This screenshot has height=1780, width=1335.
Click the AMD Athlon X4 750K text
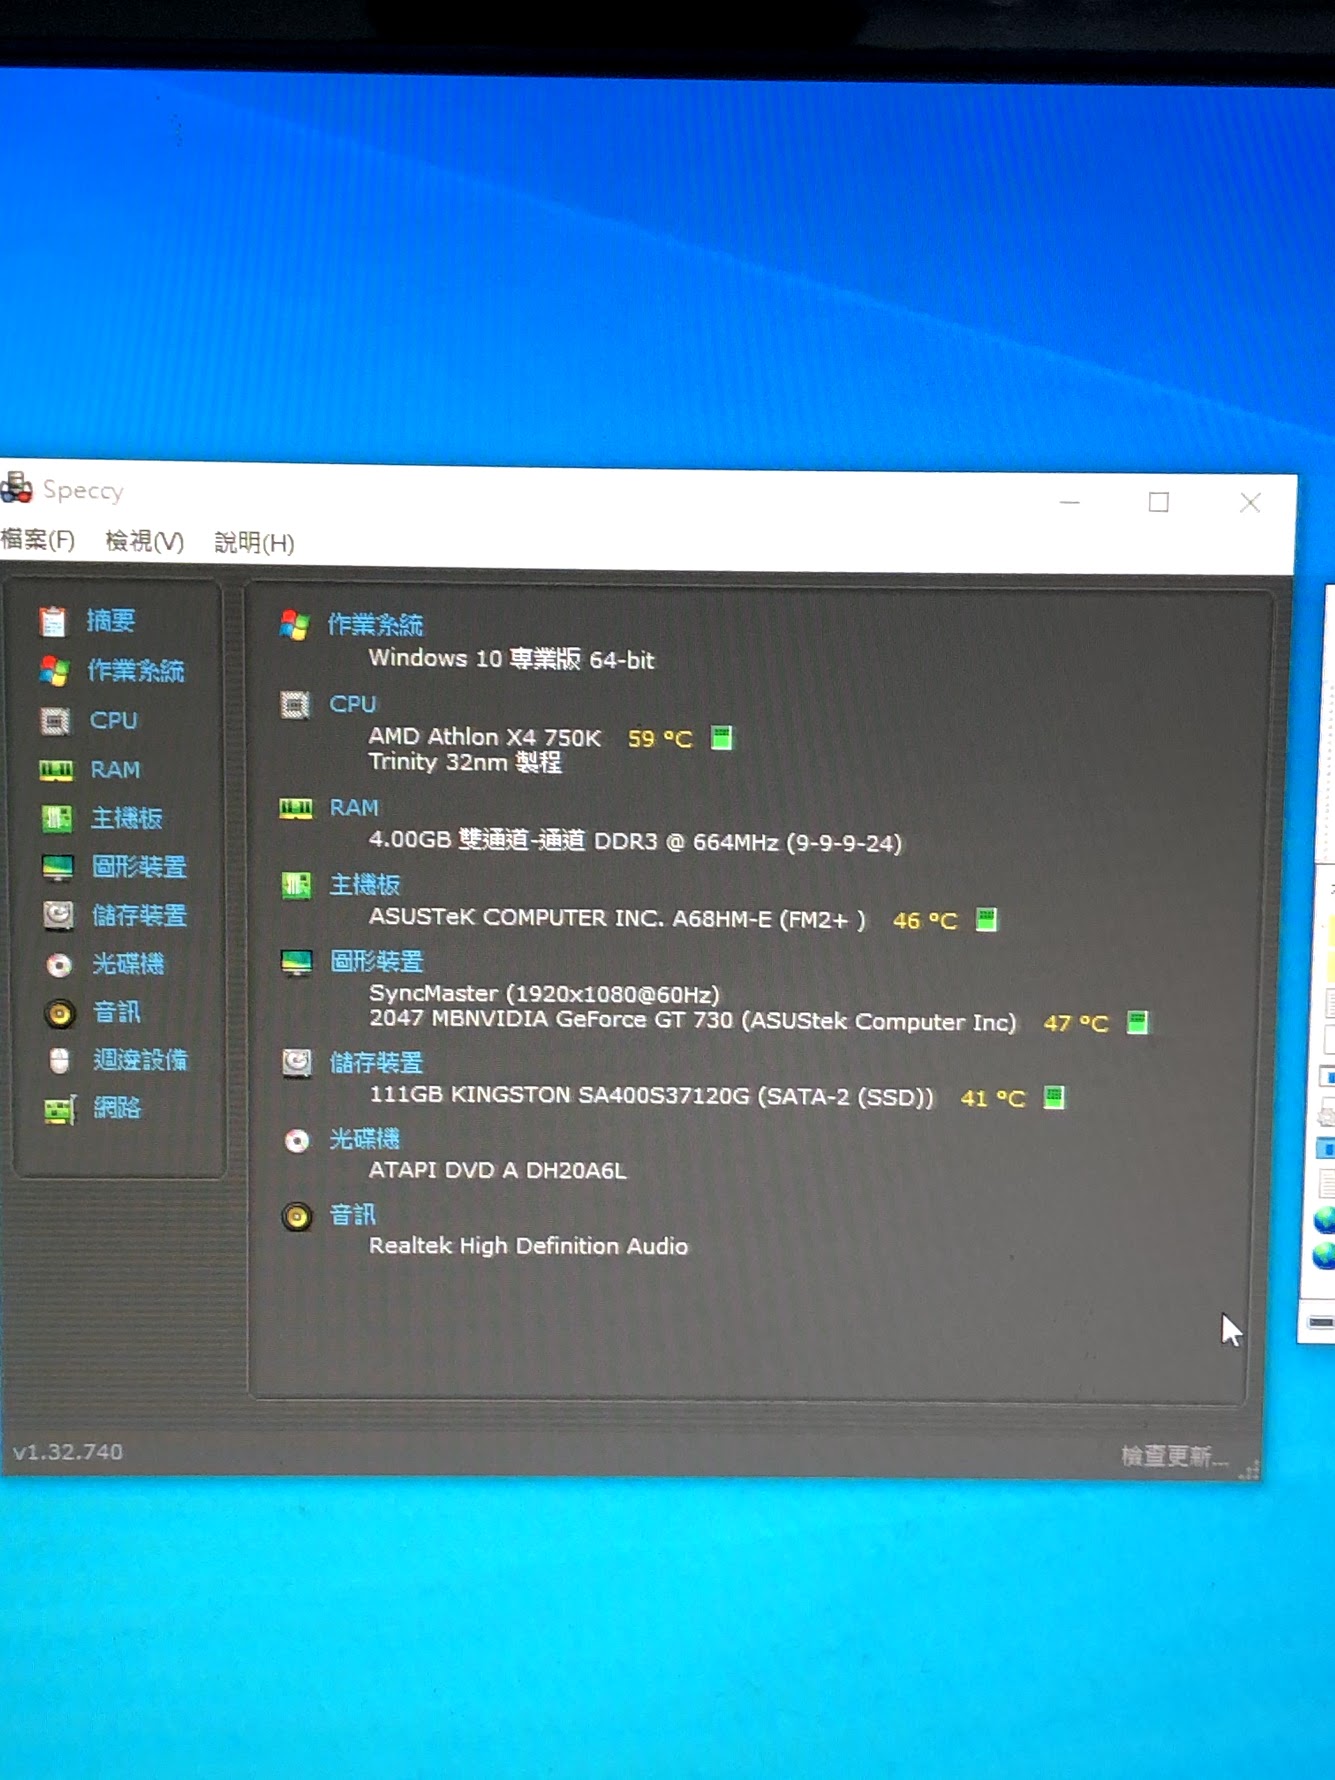pos(485,737)
